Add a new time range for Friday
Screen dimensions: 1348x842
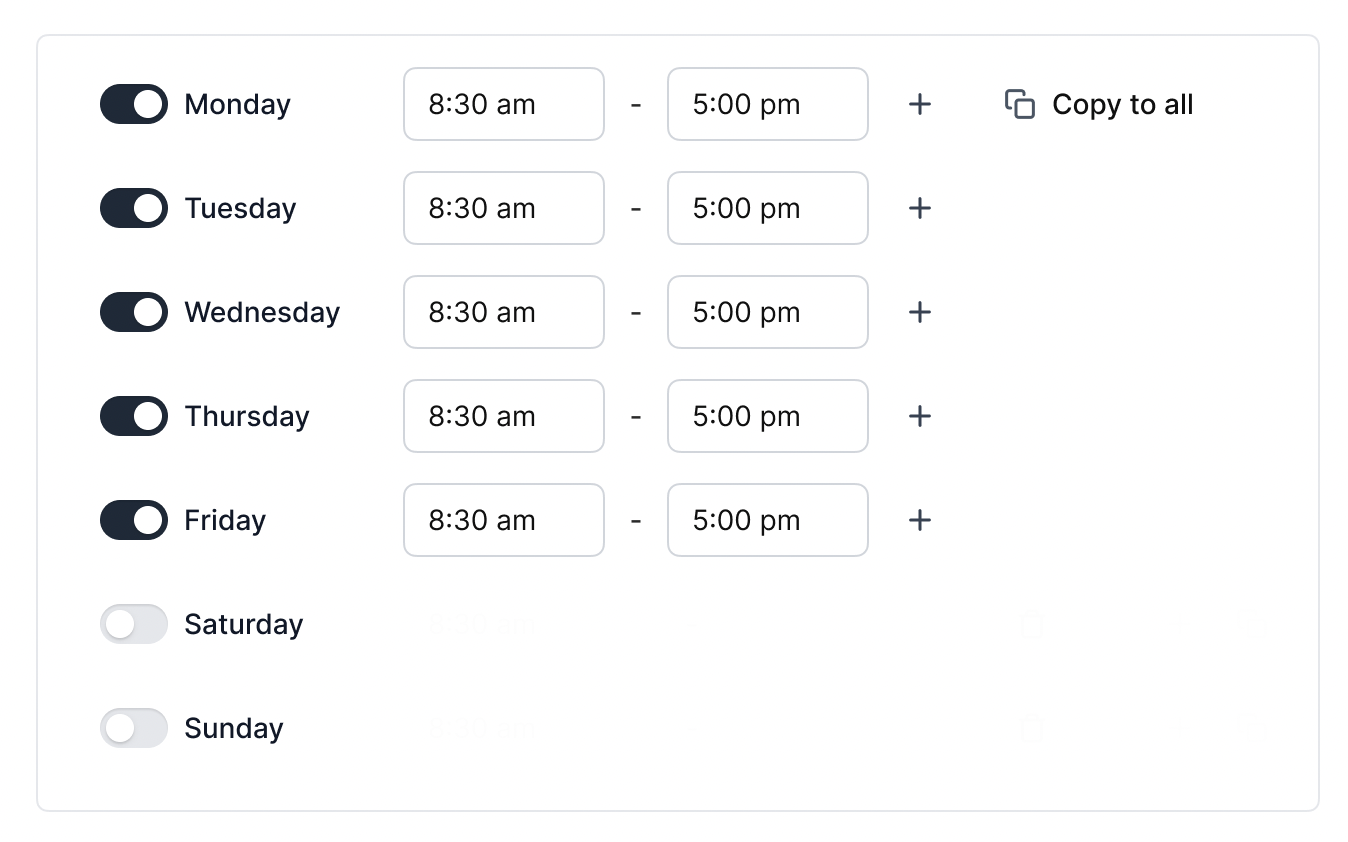pyautogui.click(x=919, y=520)
